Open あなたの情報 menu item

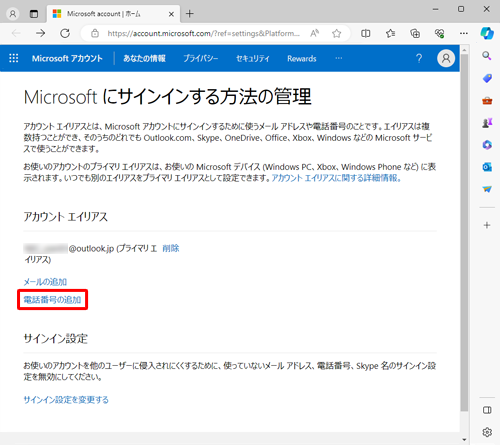pos(144,58)
